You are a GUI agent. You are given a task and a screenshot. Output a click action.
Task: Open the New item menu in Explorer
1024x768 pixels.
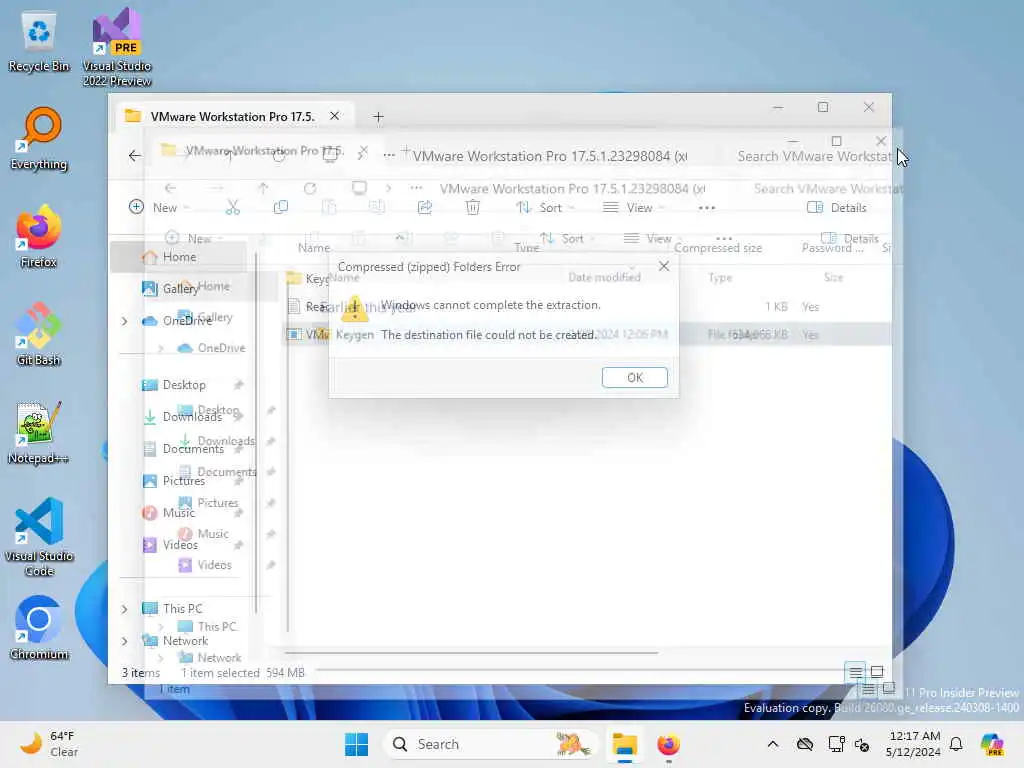tap(157, 207)
